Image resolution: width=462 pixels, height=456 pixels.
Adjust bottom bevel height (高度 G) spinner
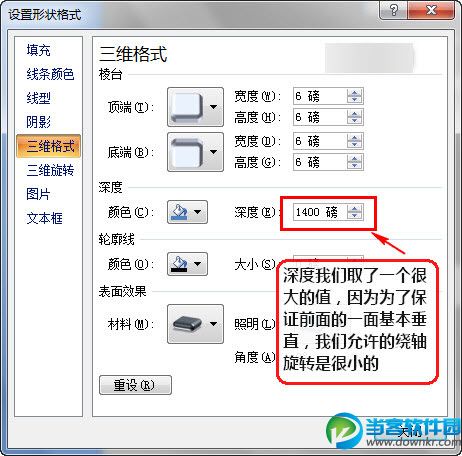point(355,162)
